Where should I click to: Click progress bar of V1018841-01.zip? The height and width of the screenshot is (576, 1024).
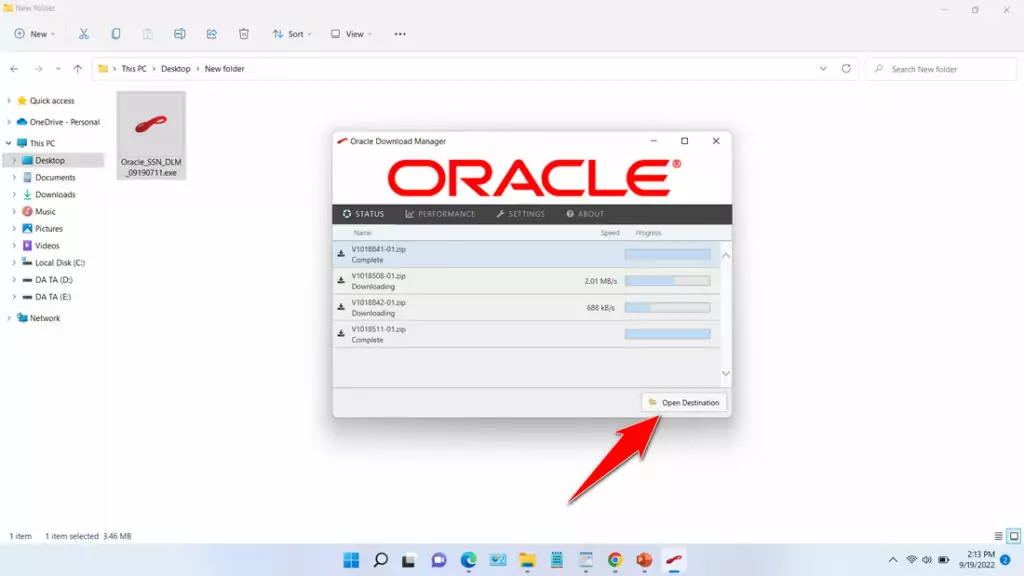(667, 254)
